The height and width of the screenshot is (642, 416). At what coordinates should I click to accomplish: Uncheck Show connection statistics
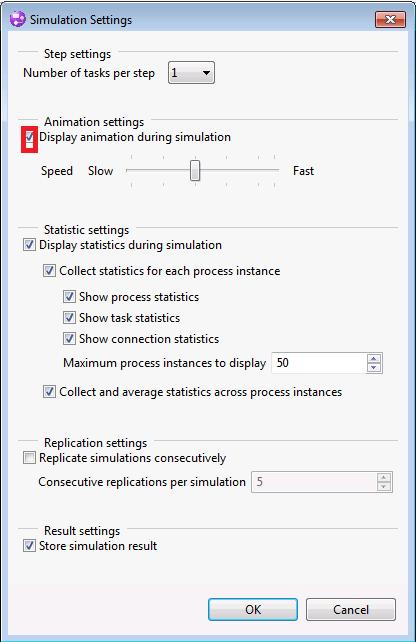69,339
